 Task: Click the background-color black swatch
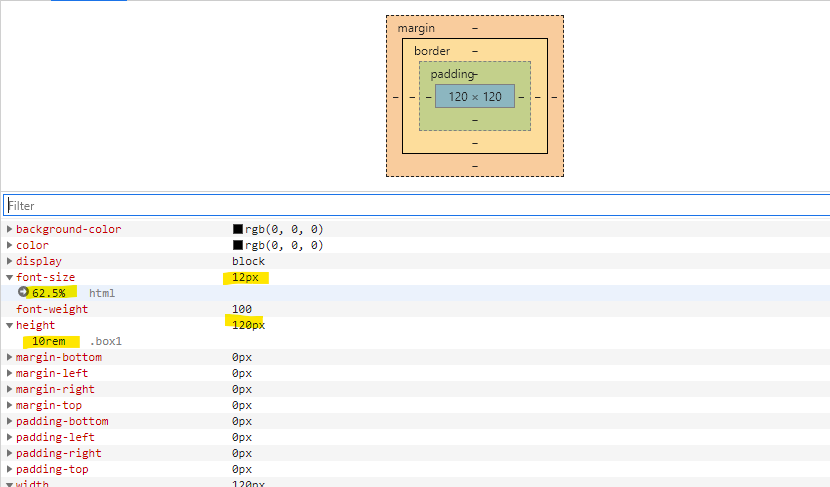coord(238,229)
